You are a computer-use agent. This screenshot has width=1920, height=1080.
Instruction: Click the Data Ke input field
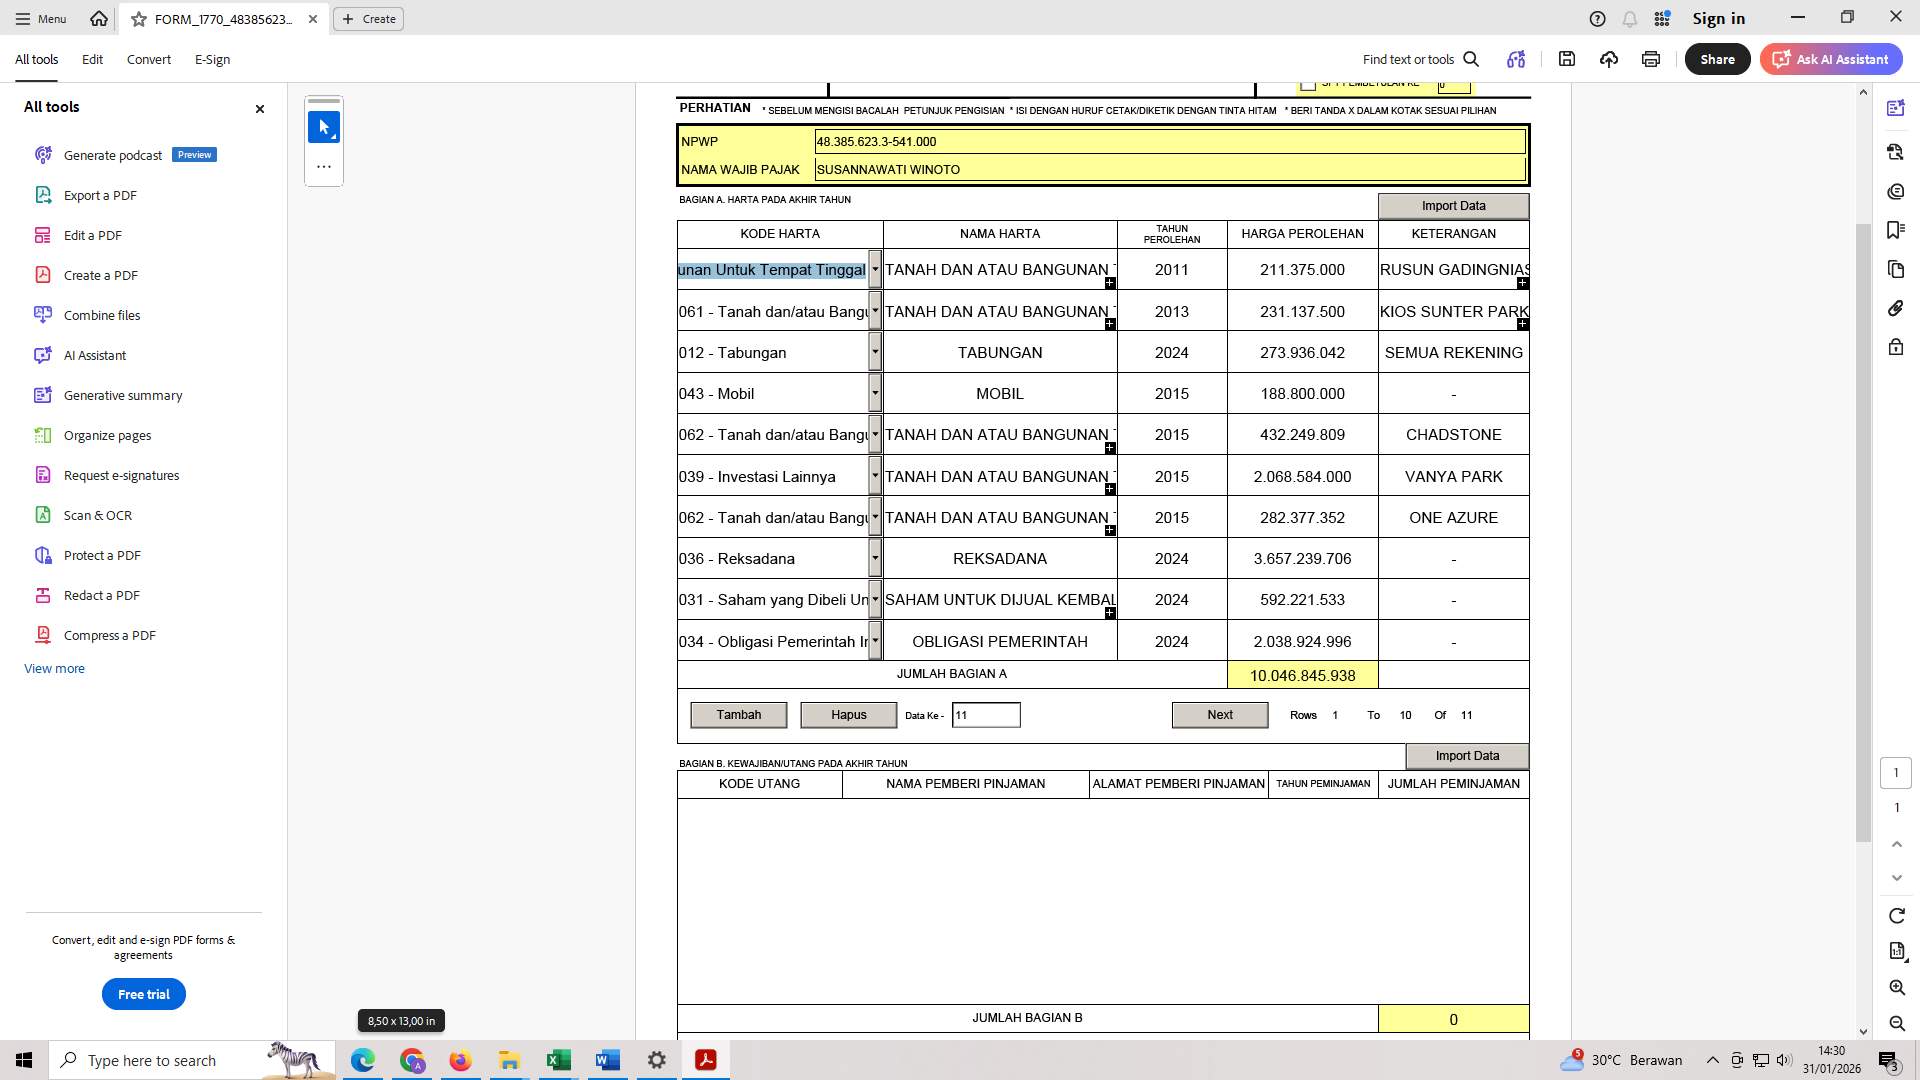click(986, 714)
